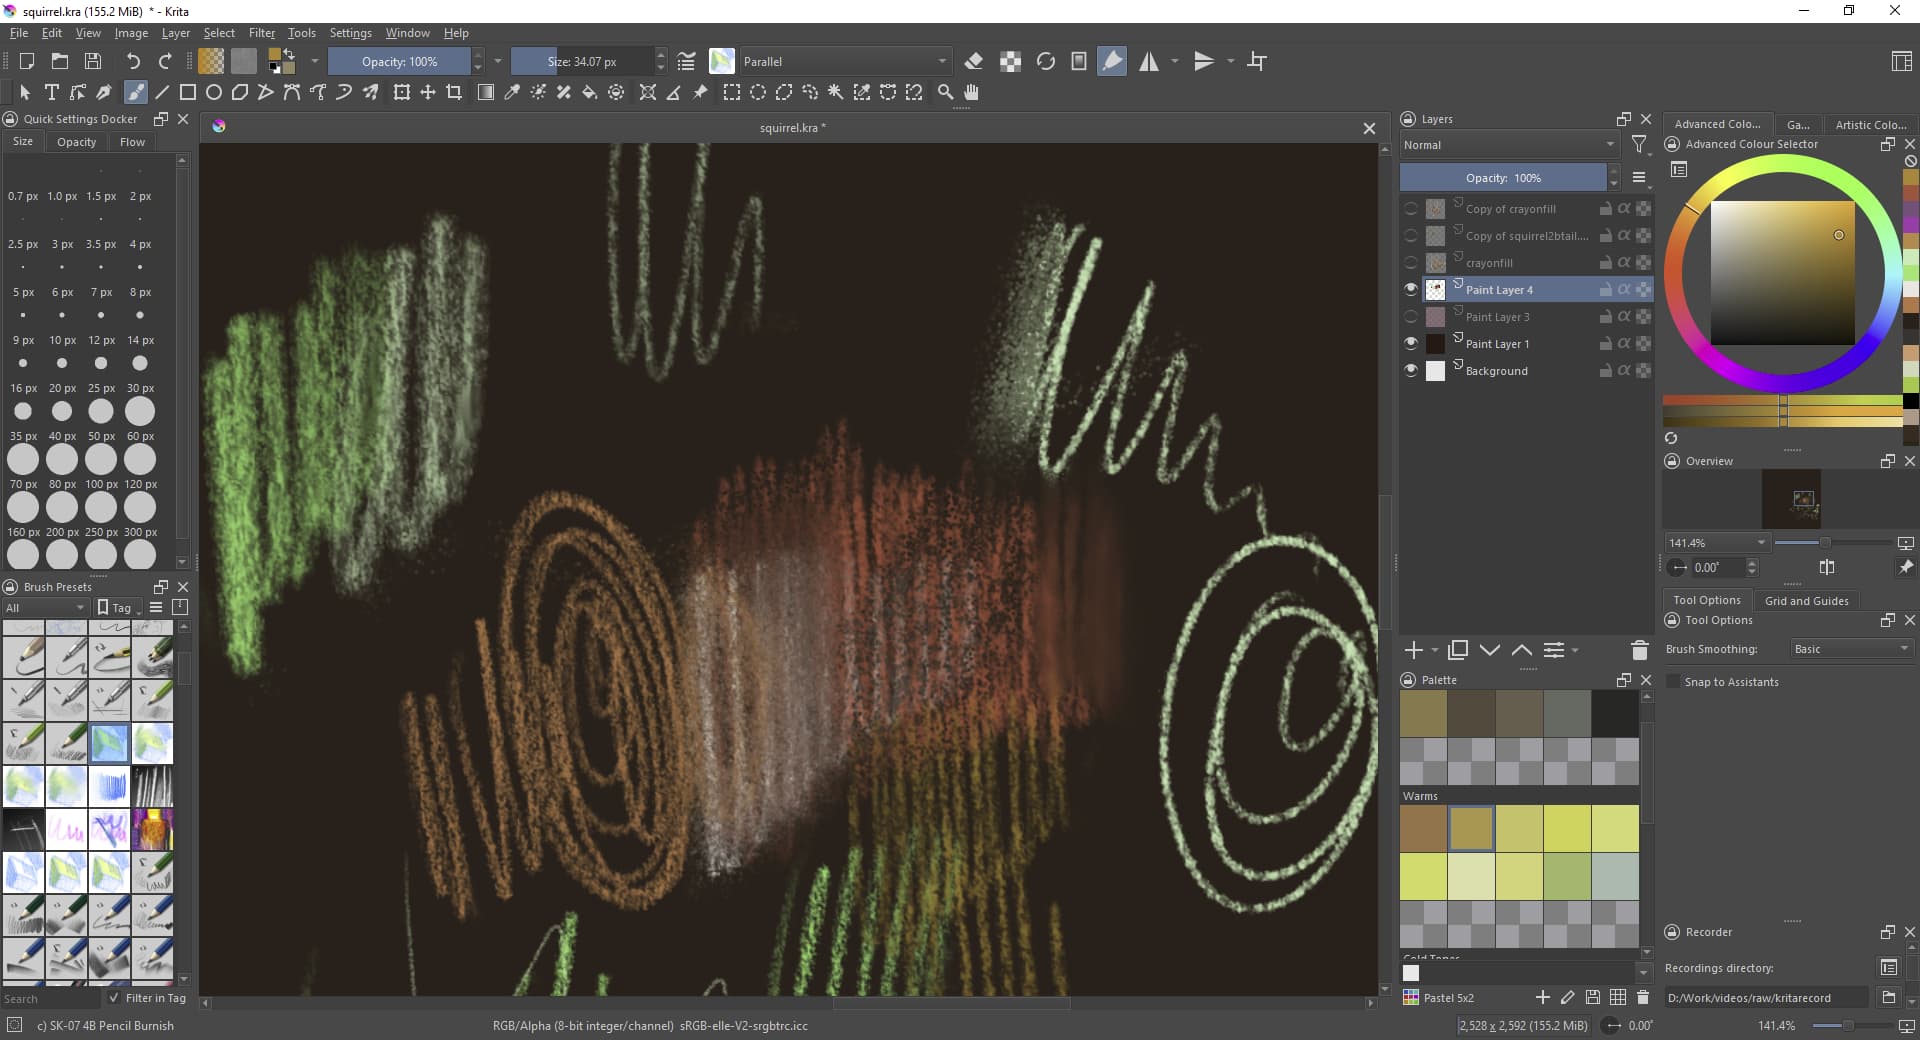Select the Crop tool

click(x=454, y=92)
